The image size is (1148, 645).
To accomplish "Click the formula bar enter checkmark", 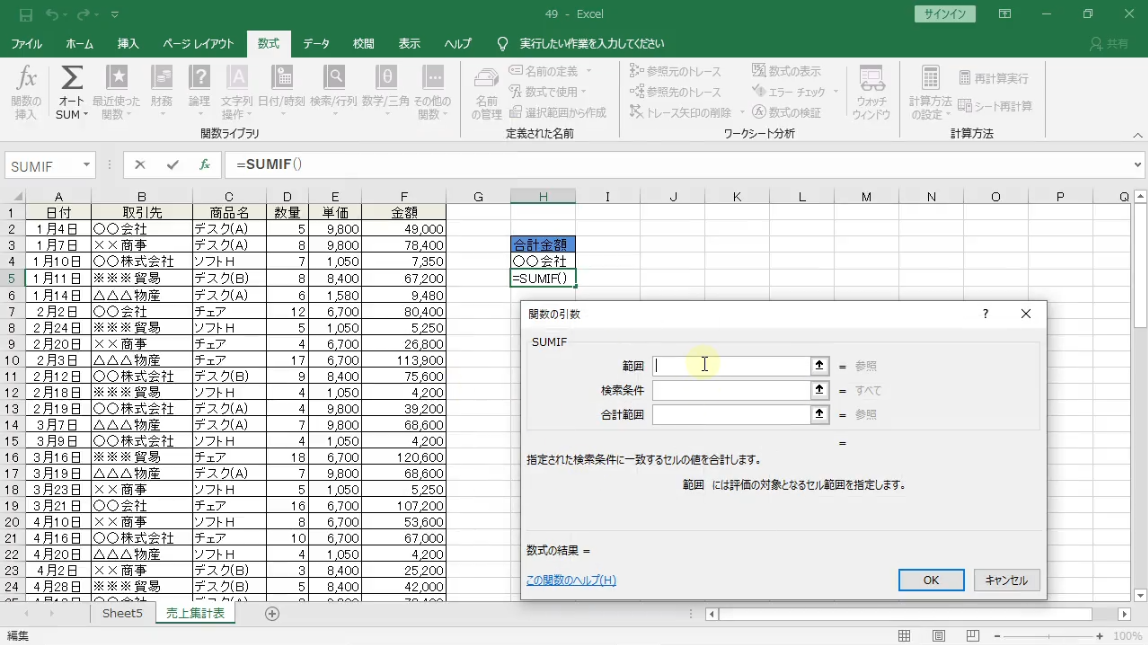I will [x=173, y=165].
